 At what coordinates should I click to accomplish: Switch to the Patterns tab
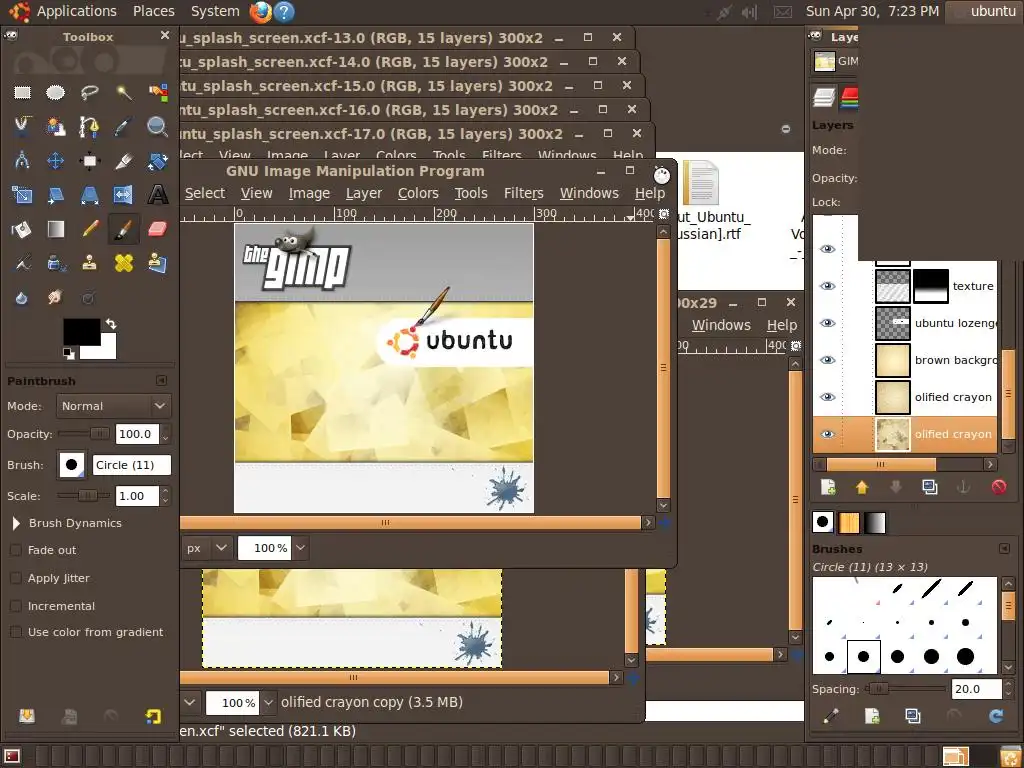tap(849, 522)
